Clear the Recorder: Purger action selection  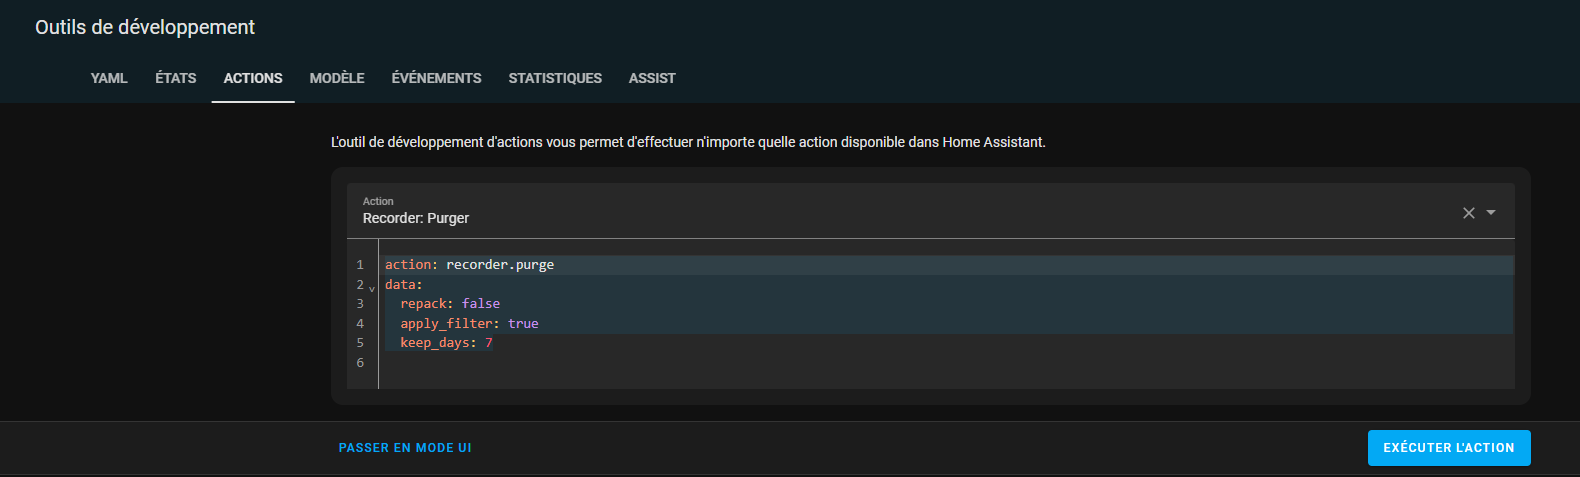[x=1468, y=213]
